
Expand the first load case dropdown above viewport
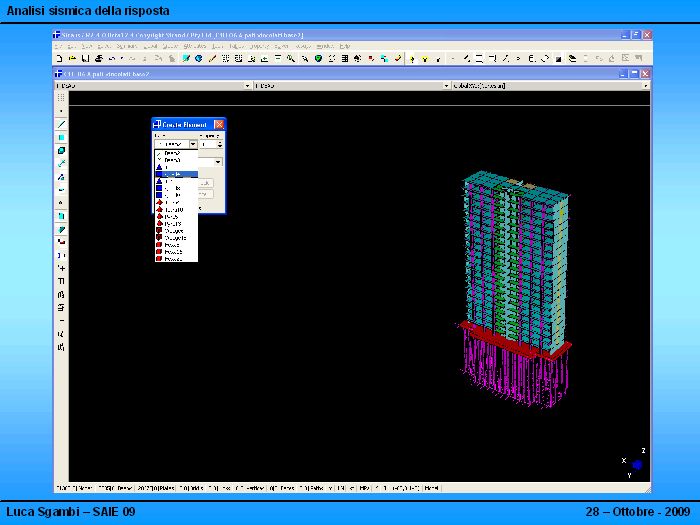click(247, 86)
